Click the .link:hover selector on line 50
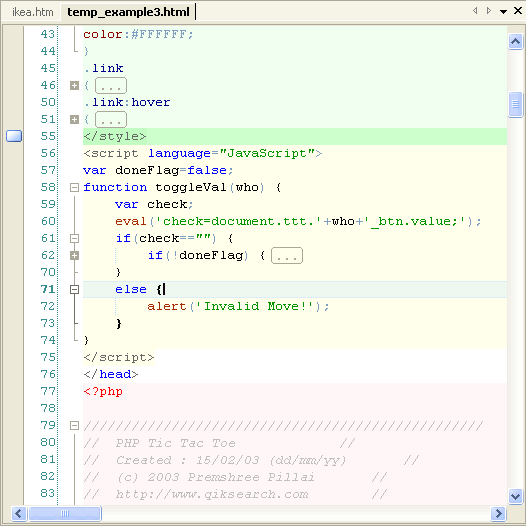 pos(127,102)
